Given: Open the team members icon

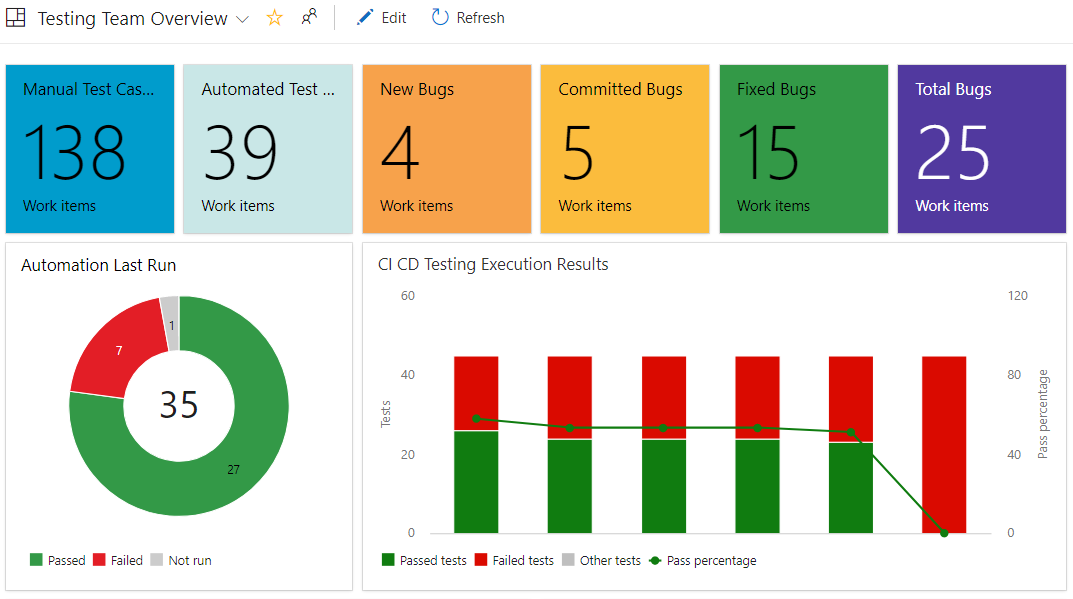Looking at the screenshot, I should click(x=309, y=17).
